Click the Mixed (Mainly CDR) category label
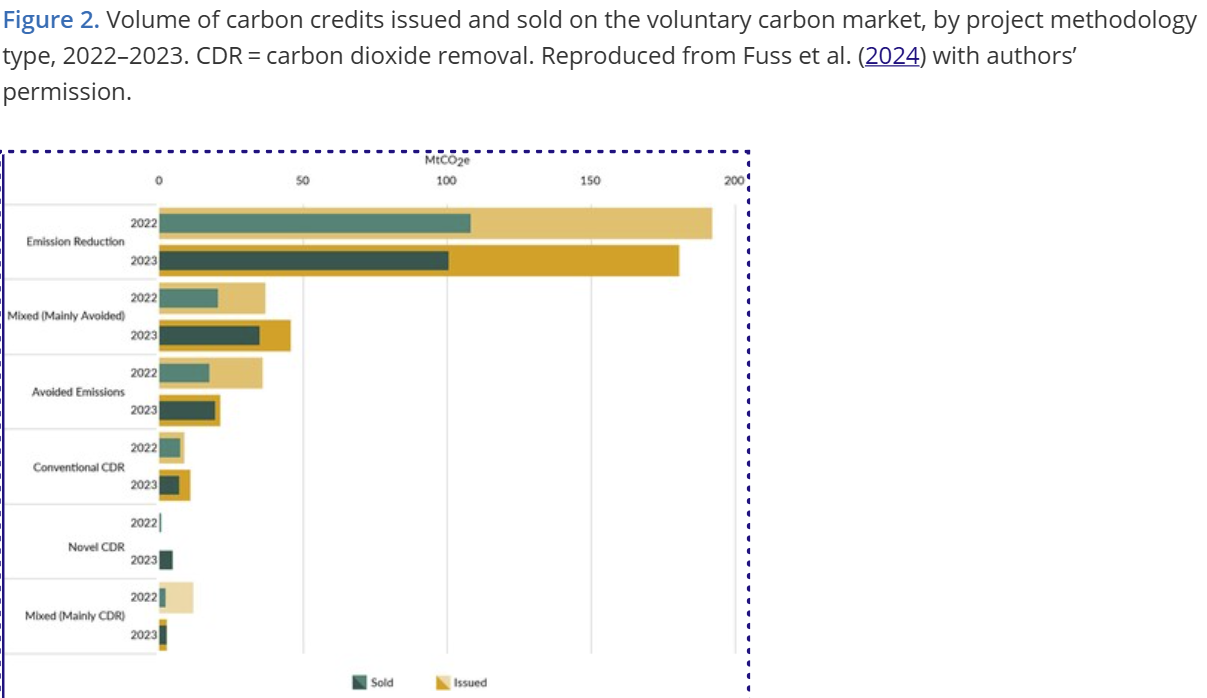The height and width of the screenshot is (698, 1207). [75, 615]
